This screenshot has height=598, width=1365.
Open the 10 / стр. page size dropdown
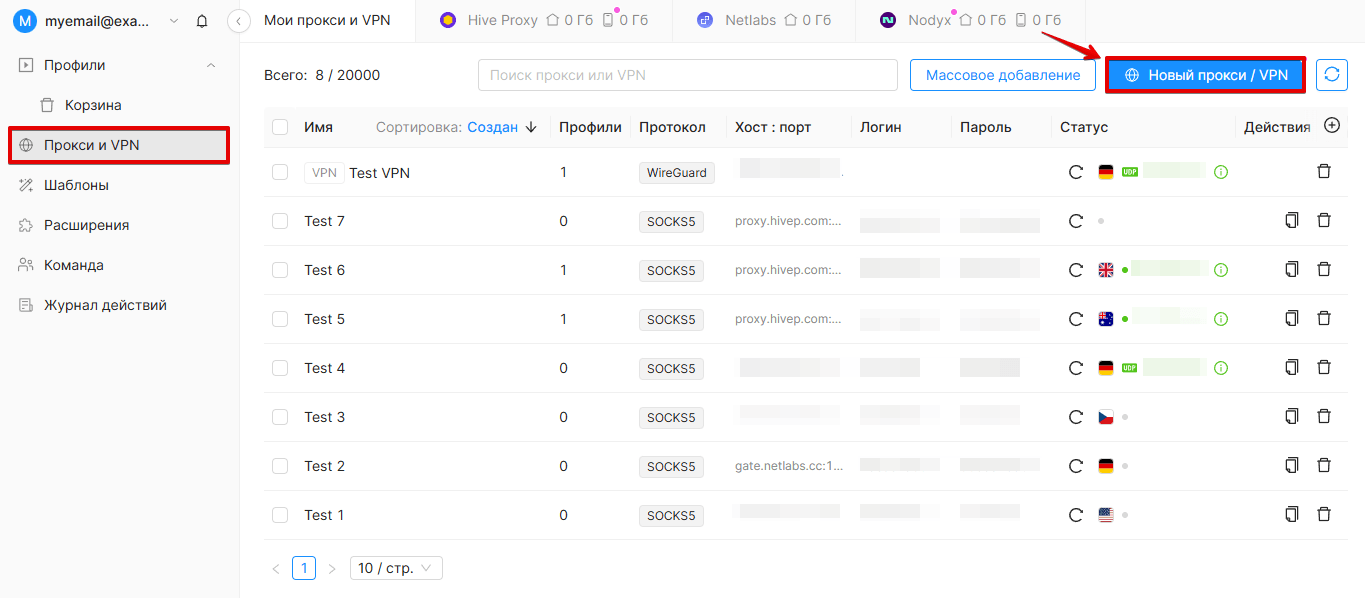[396, 568]
